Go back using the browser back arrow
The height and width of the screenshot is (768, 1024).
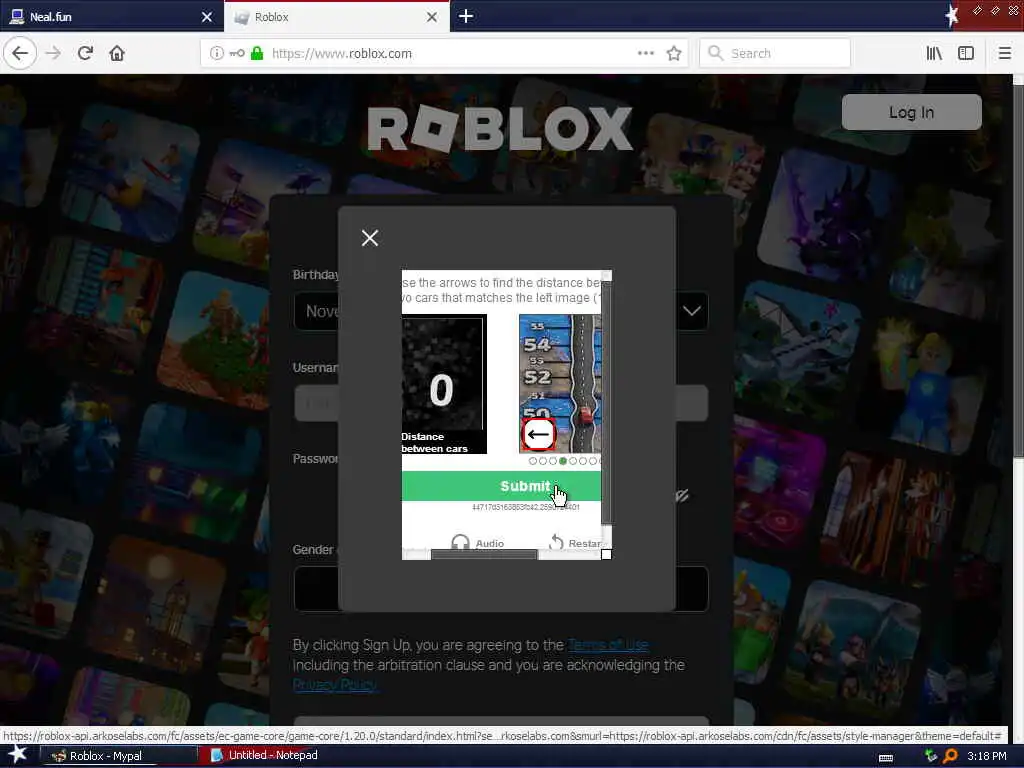[x=20, y=53]
